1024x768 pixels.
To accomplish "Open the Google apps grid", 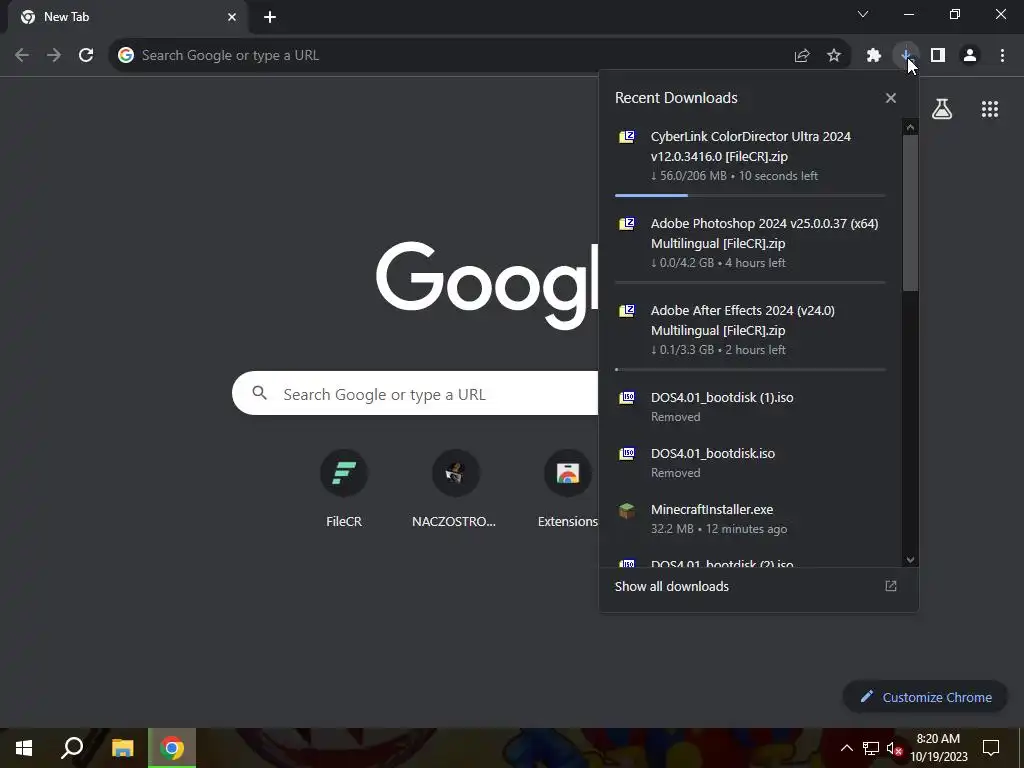I will pyautogui.click(x=990, y=109).
